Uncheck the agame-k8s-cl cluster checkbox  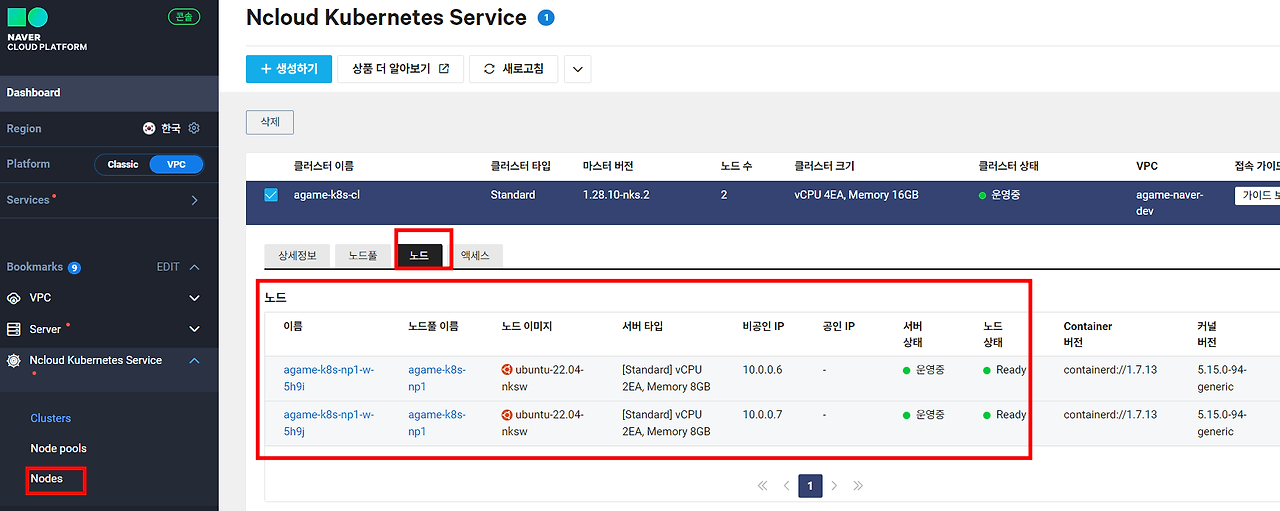pos(271,195)
